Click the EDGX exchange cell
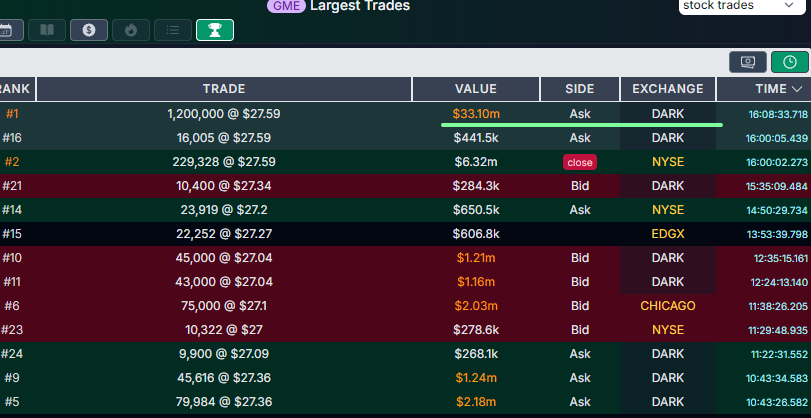 coord(668,234)
